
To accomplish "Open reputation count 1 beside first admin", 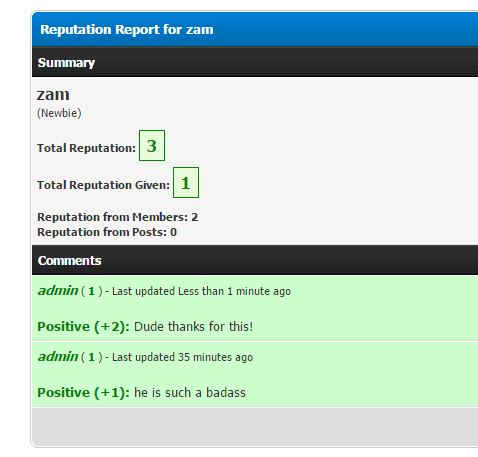I will (x=92, y=291).
